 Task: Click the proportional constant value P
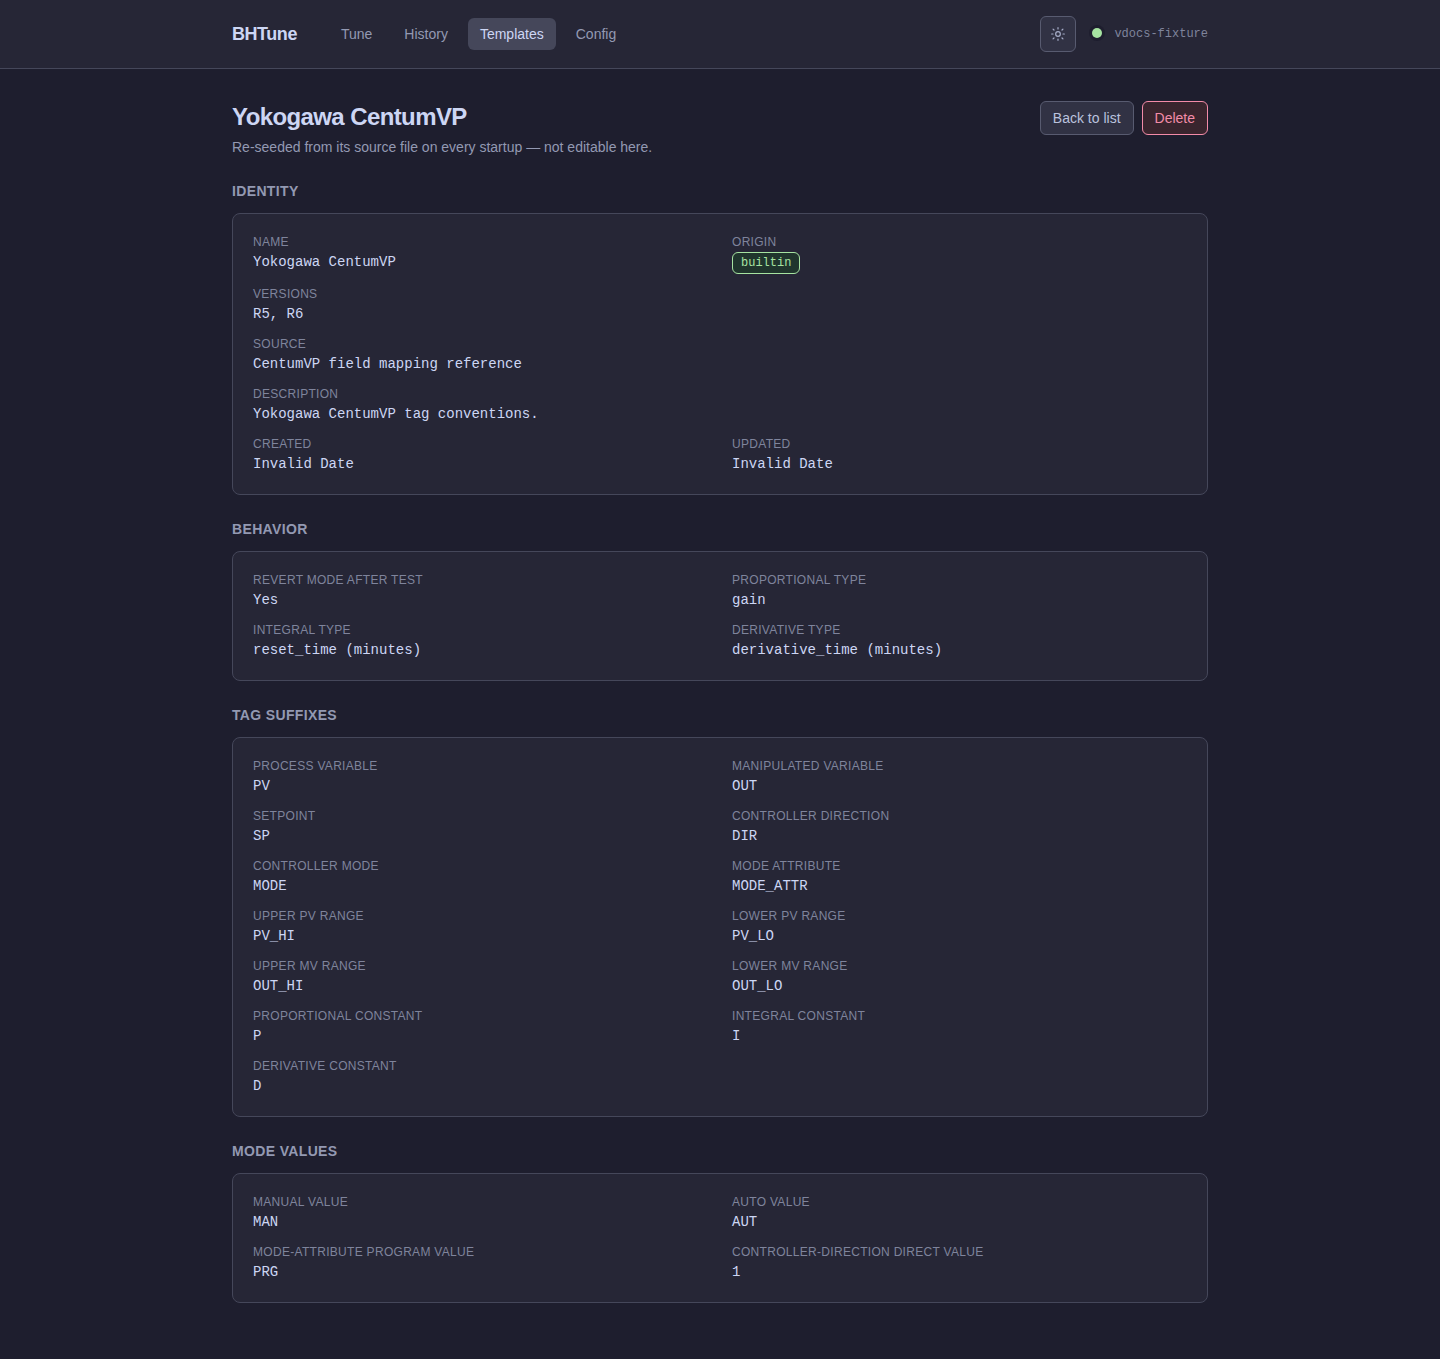coord(257,1036)
